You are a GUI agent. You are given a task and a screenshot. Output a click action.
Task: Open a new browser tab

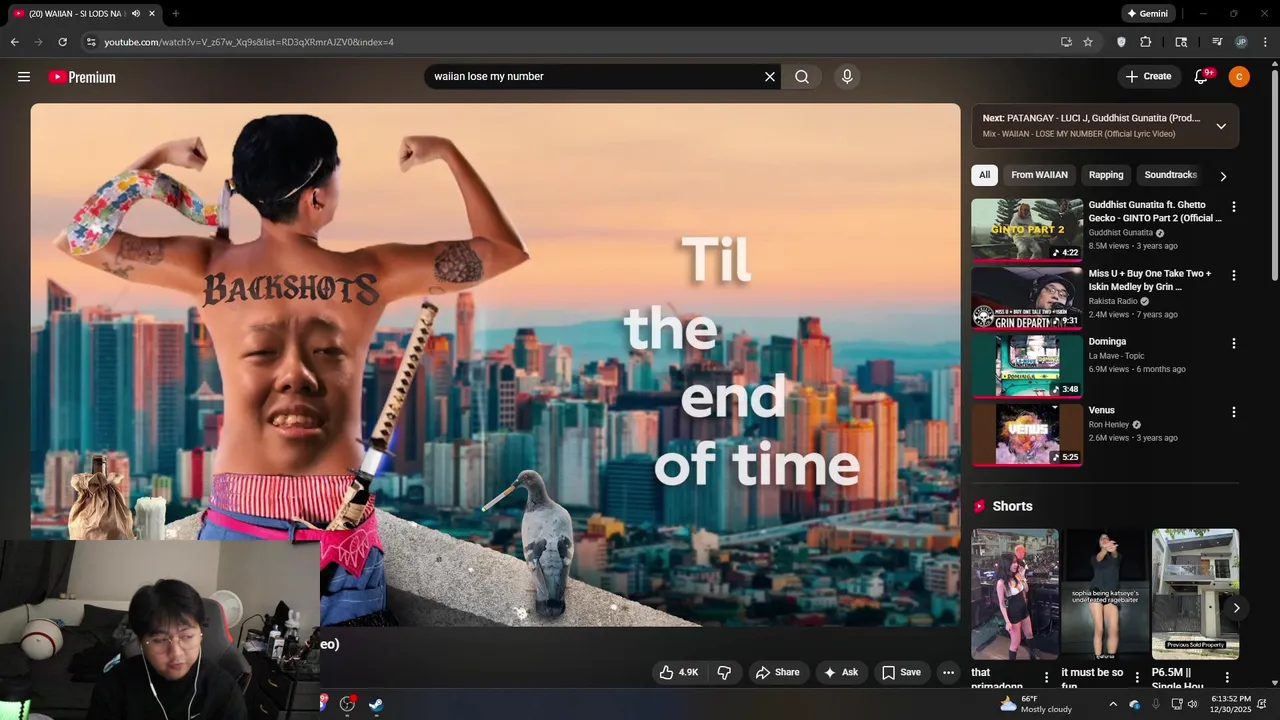[x=175, y=14]
